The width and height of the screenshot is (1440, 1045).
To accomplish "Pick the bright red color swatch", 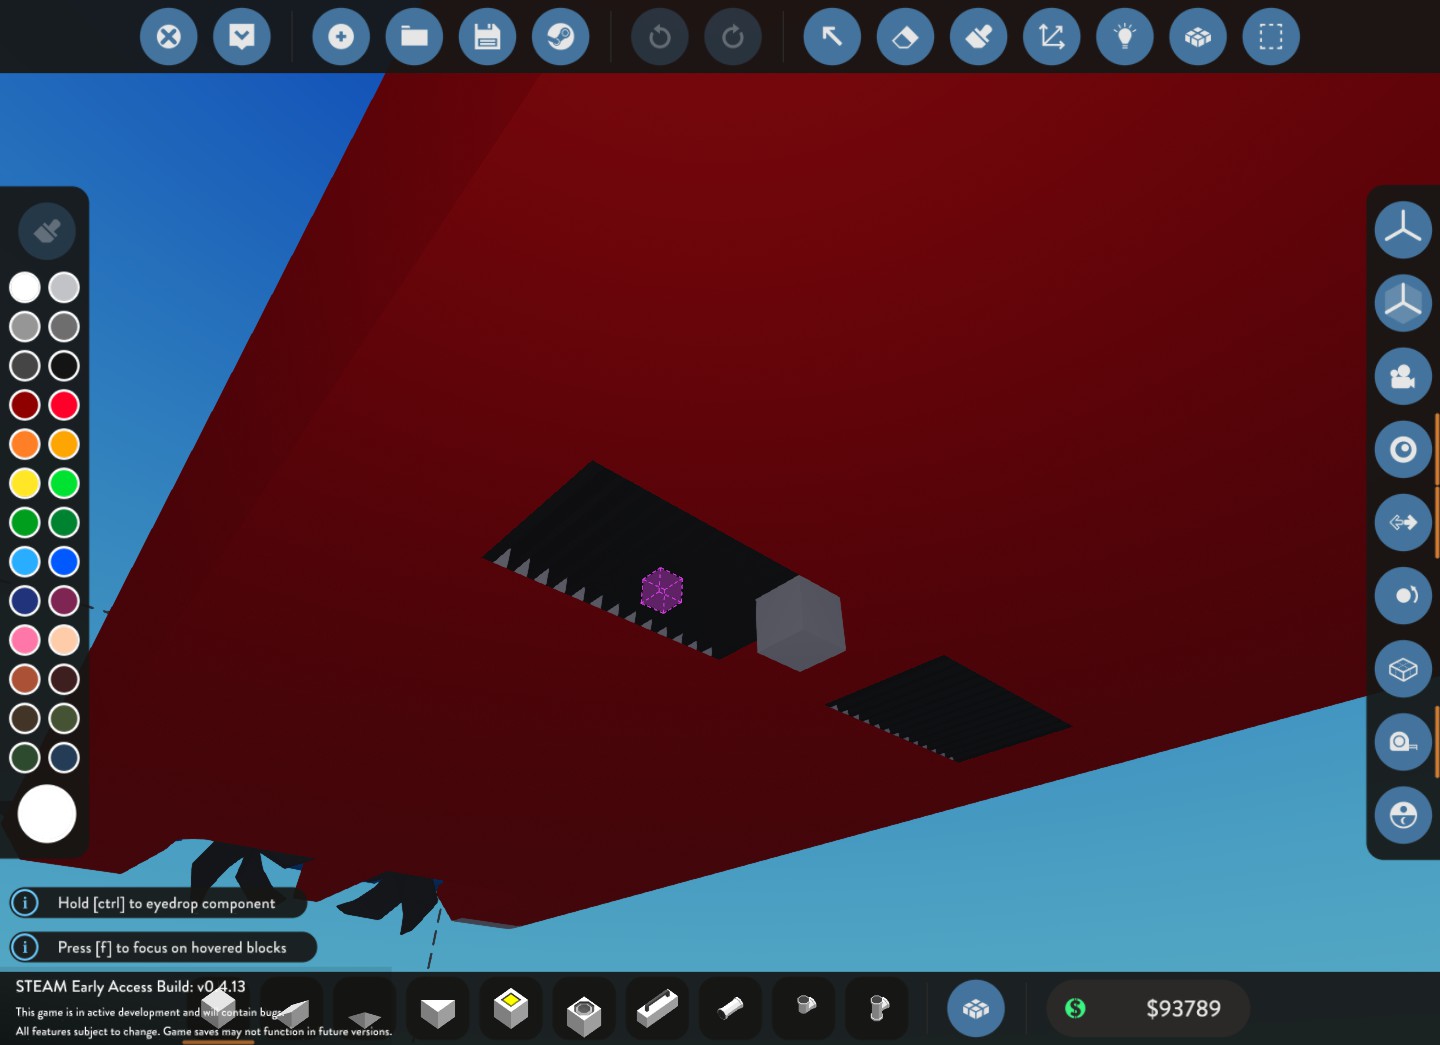I will (x=64, y=405).
